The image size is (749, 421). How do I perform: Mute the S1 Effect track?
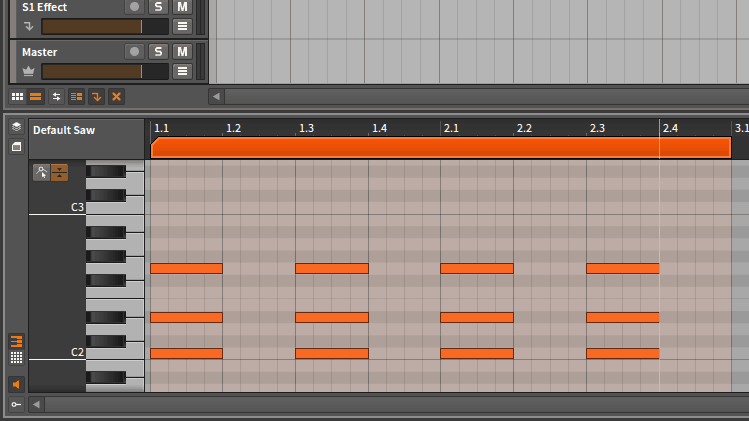tap(182, 7)
